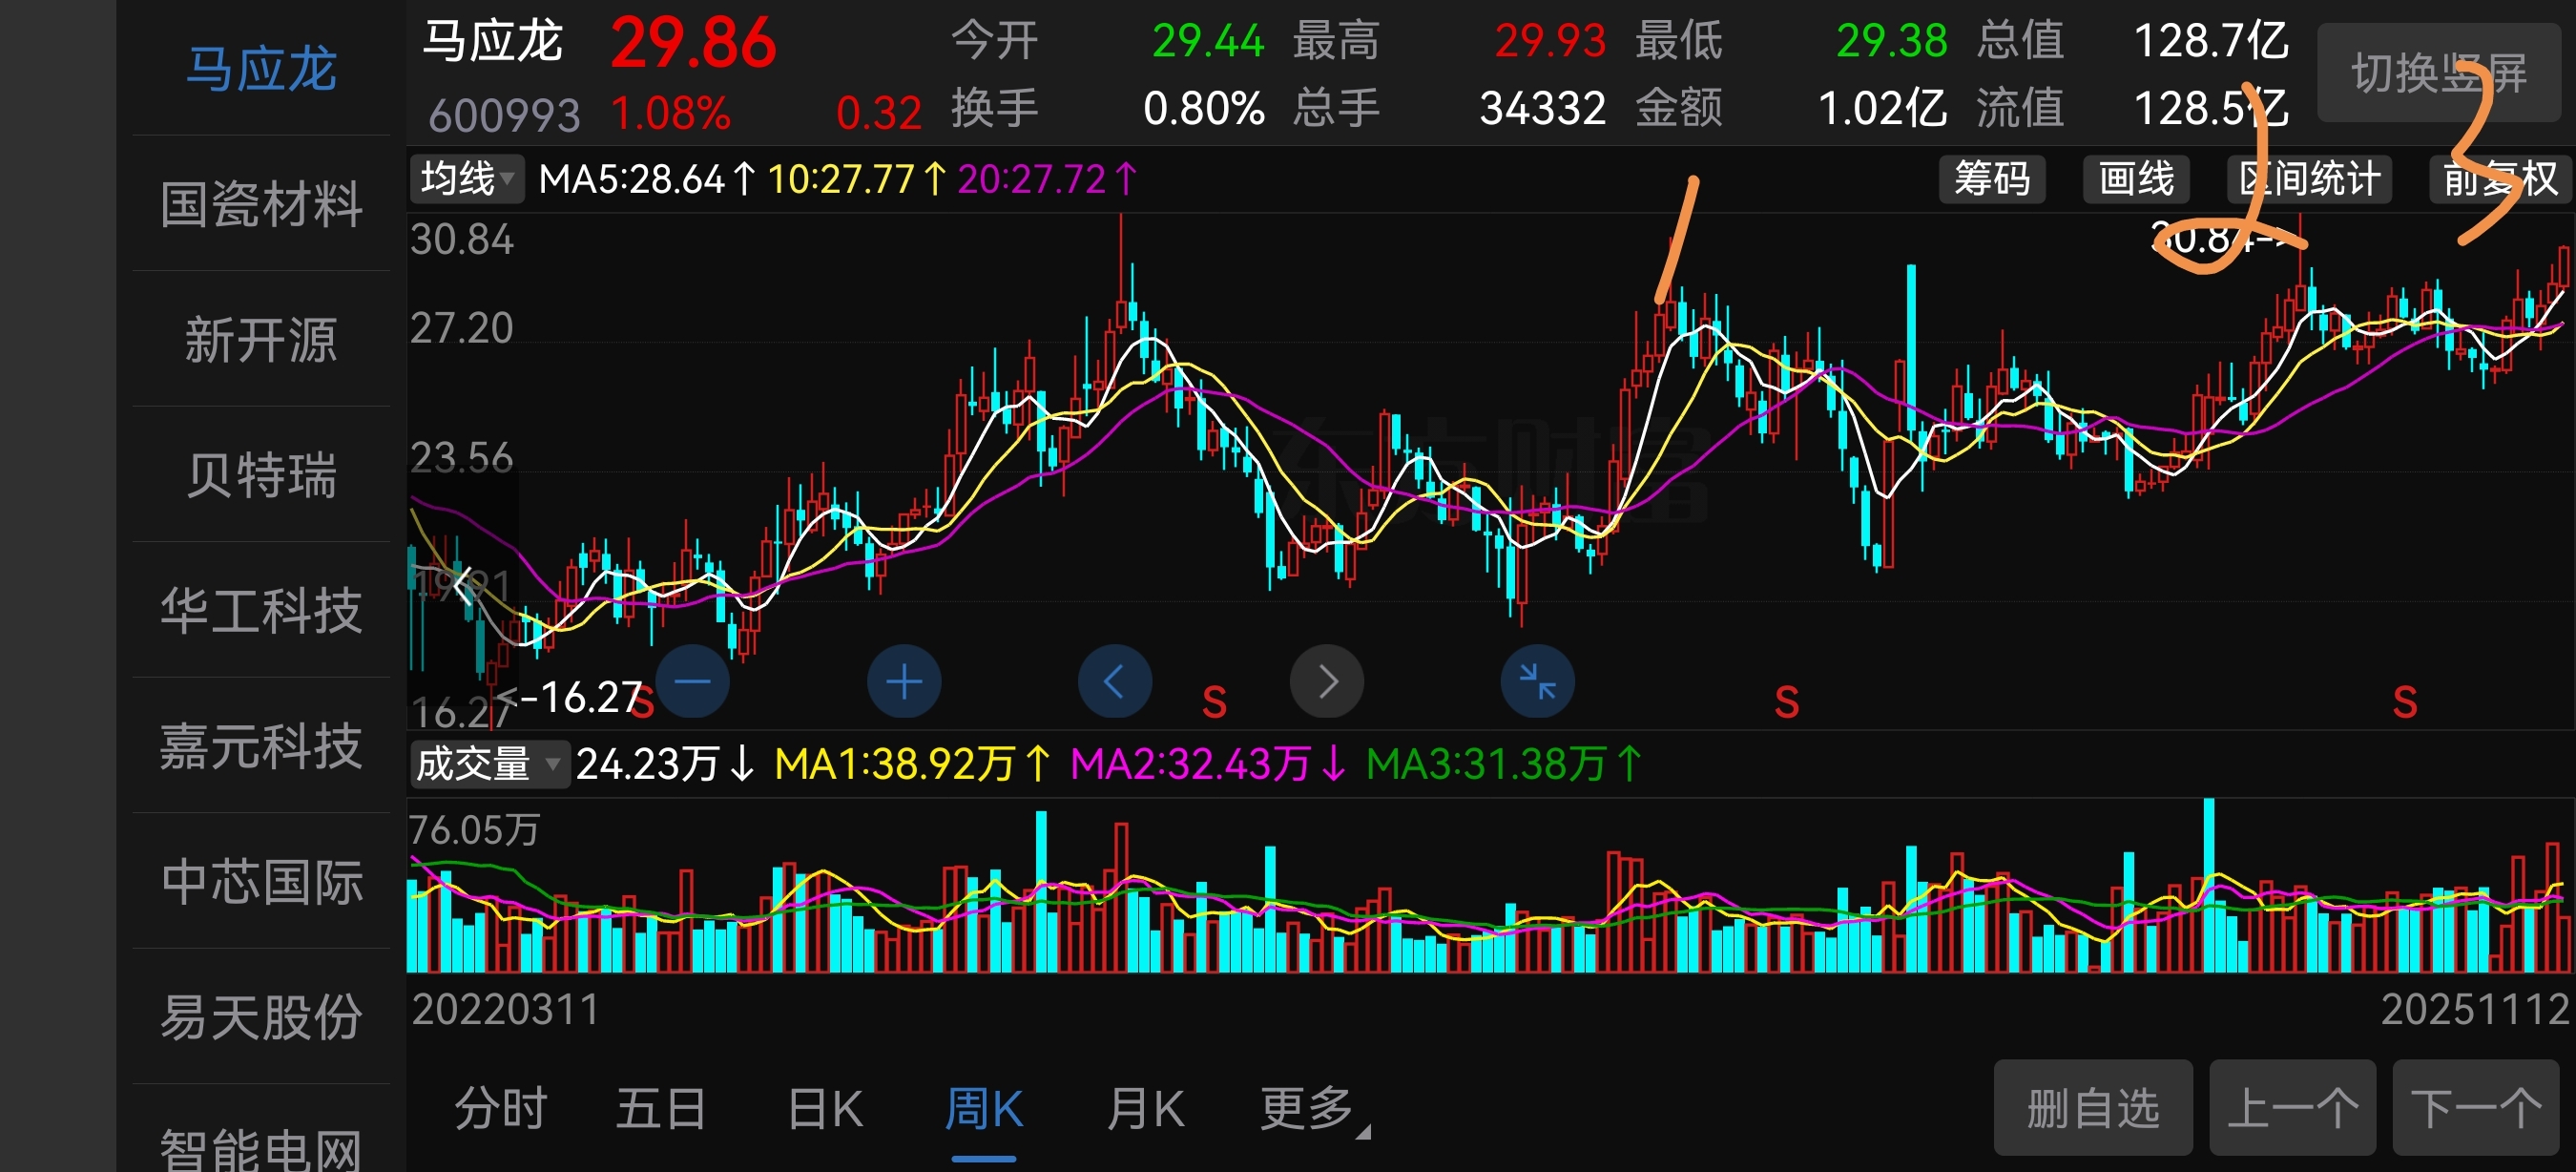Image resolution: width=2576 pixels, height=1172 pixels.
Task: Switch to the 日K tab
Action: coord(825,1109)
